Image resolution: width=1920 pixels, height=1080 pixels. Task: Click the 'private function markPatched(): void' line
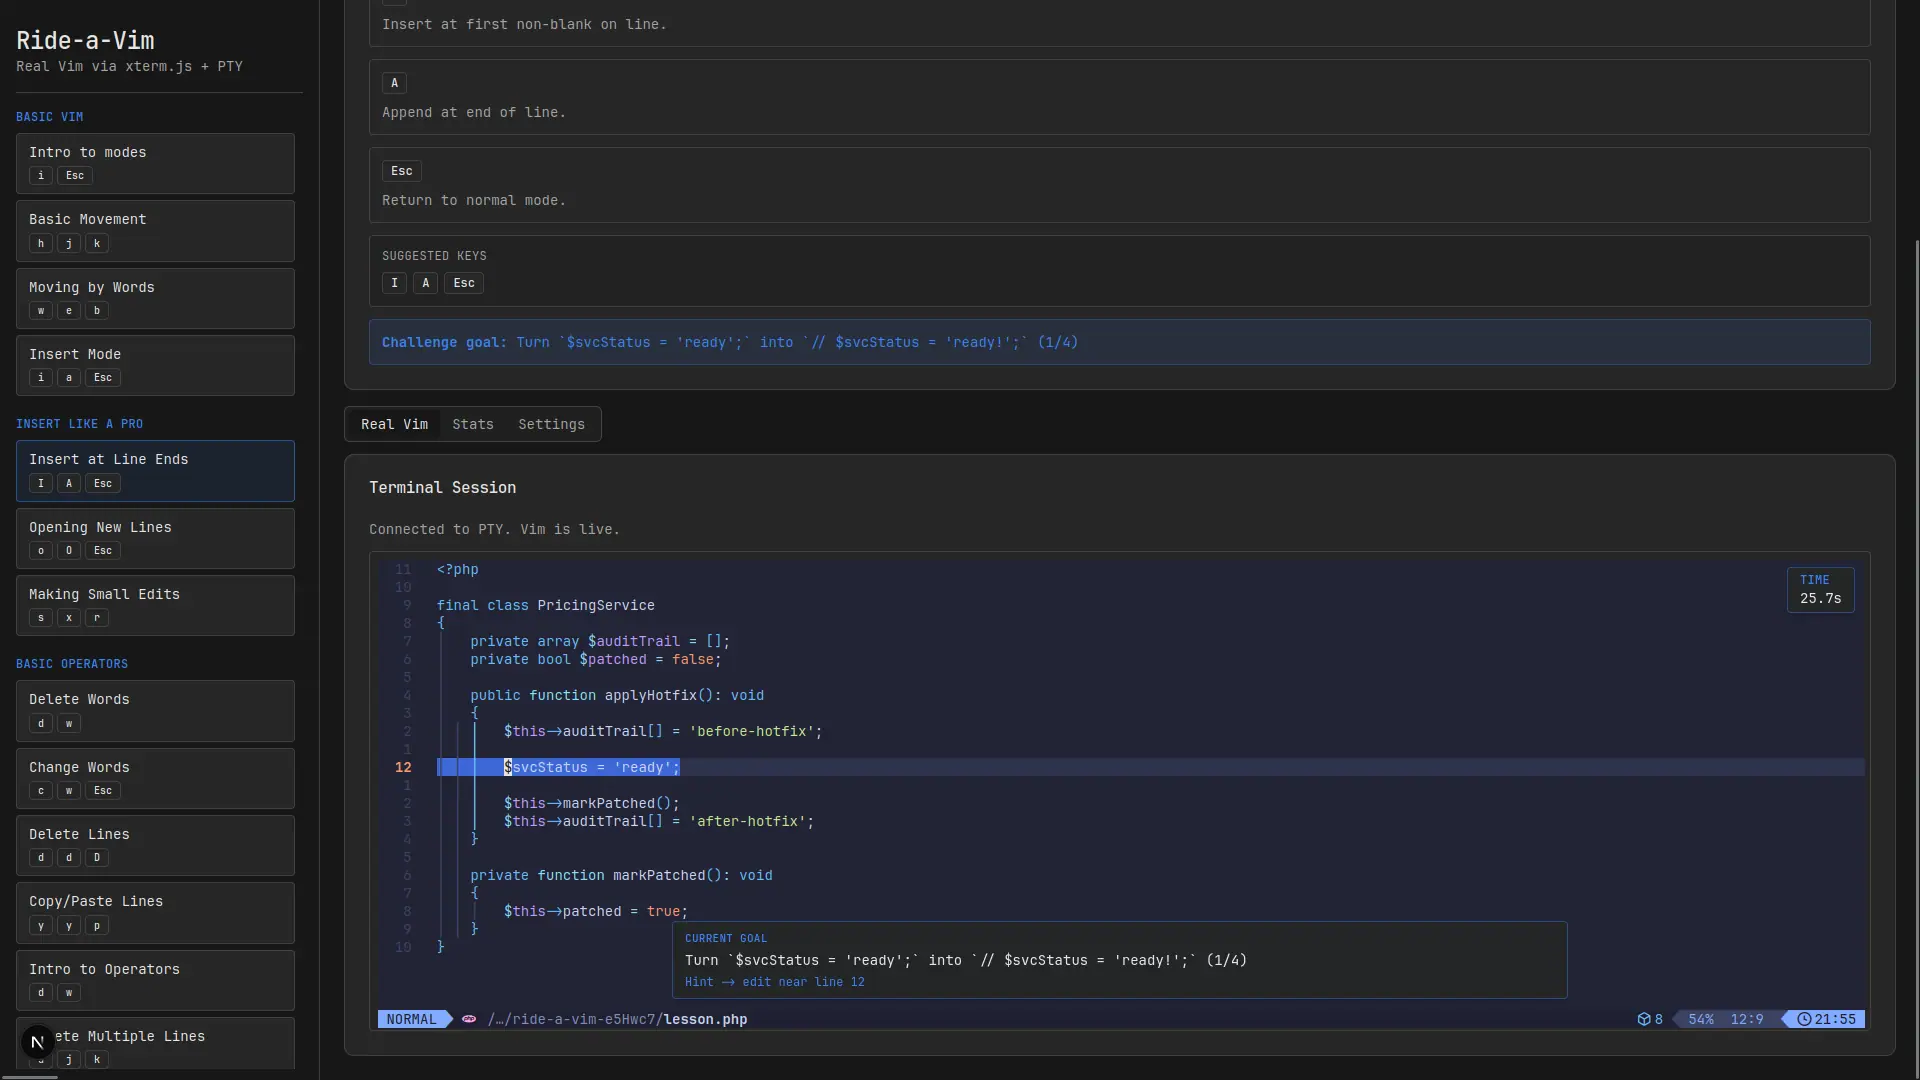click(621, 875)
